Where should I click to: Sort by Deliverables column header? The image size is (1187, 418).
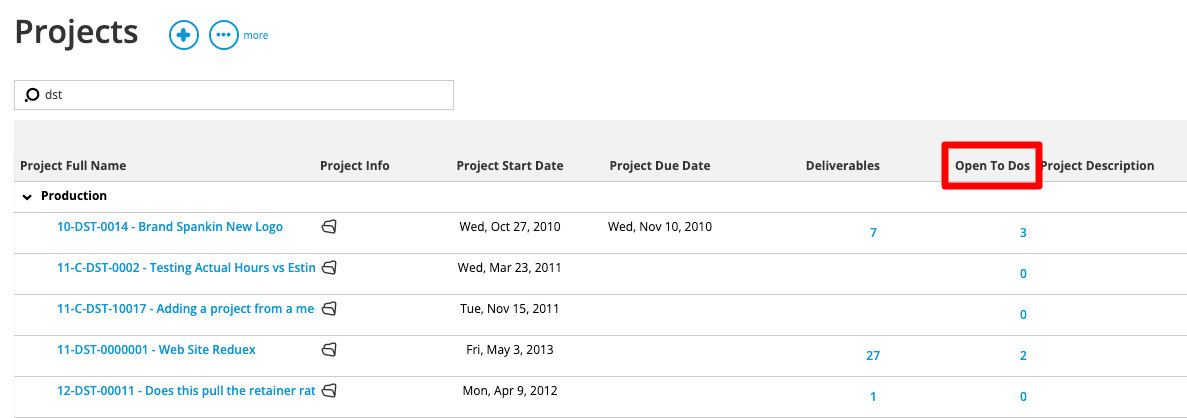coord(843,166)
